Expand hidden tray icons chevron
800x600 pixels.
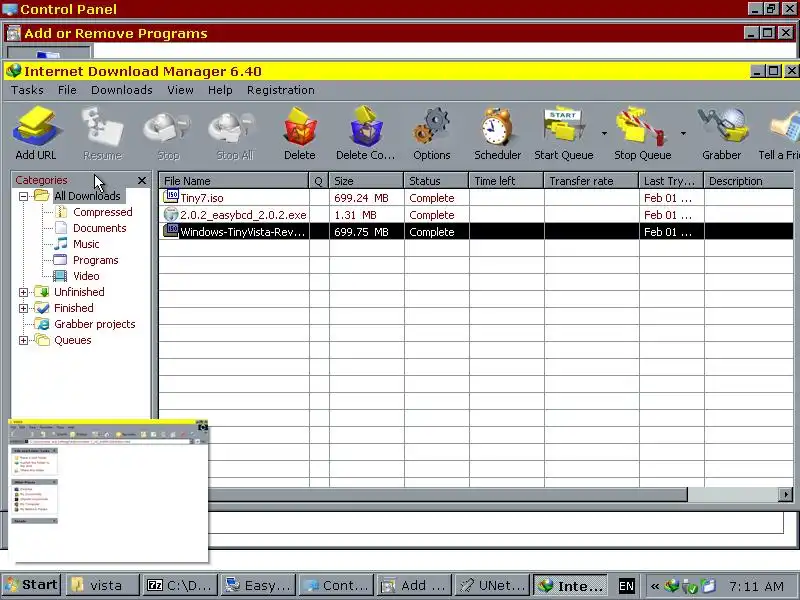click(x=655, y=586)
